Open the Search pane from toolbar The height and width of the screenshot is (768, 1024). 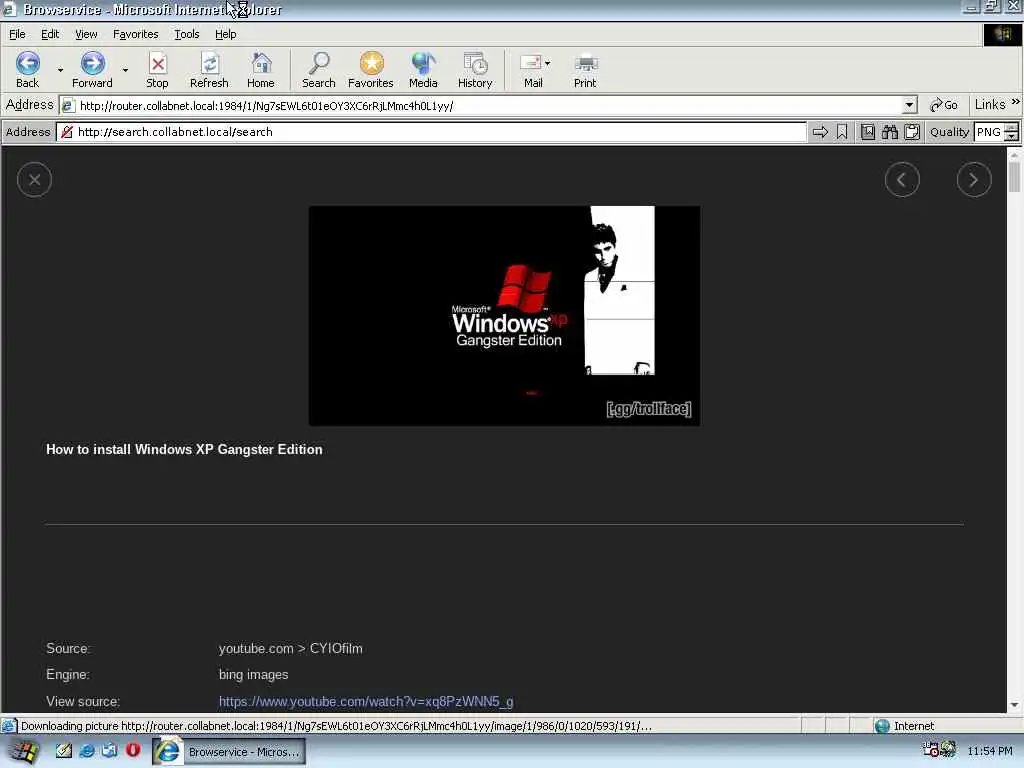(319, 70)
